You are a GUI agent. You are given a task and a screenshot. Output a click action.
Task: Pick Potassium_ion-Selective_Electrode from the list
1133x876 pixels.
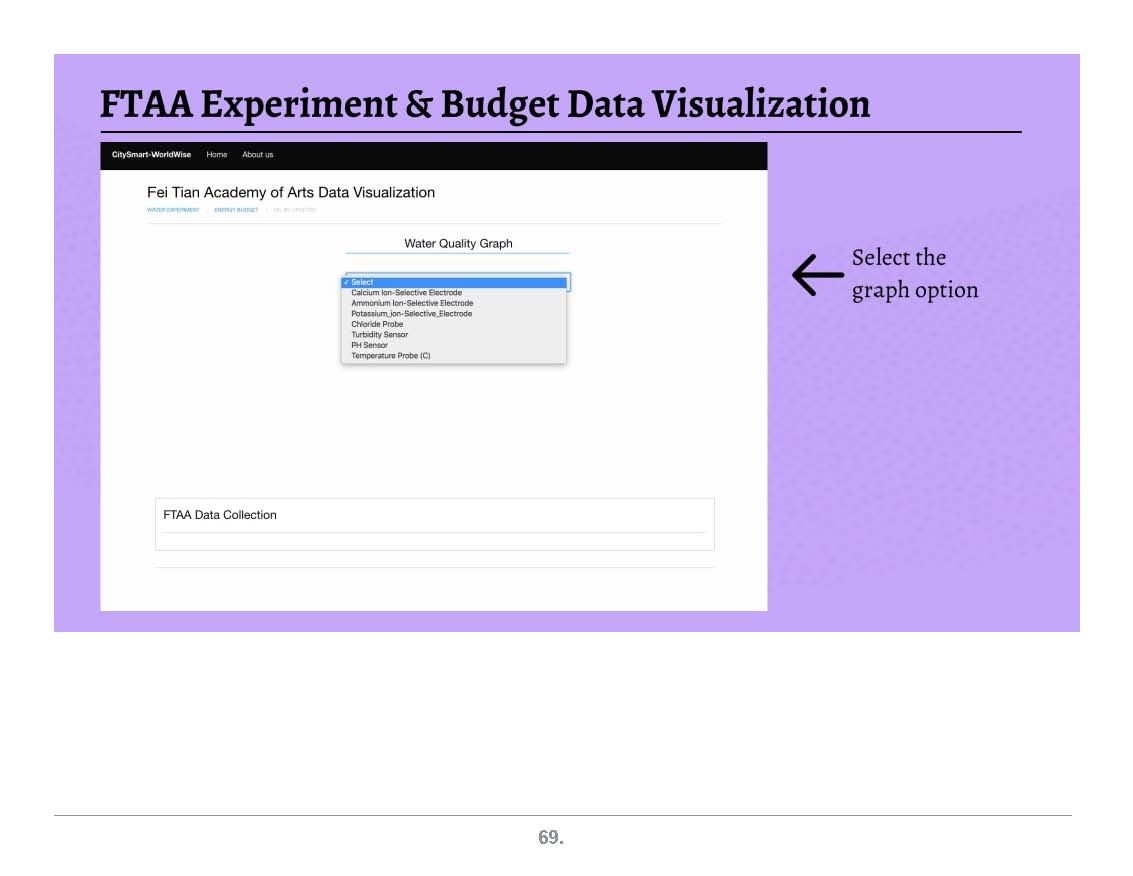(x=411, y=314)
